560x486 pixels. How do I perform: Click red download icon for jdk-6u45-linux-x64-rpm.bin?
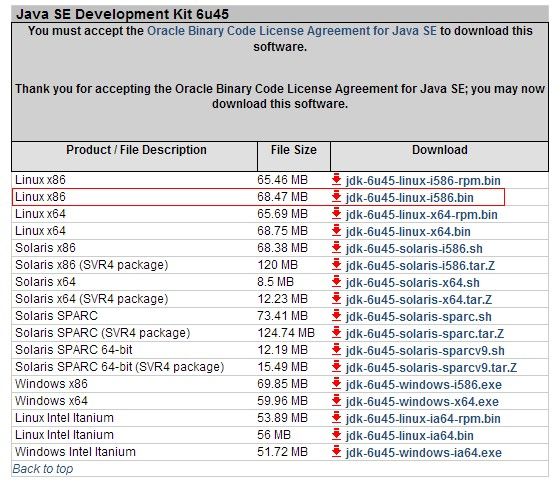point(336,214)
